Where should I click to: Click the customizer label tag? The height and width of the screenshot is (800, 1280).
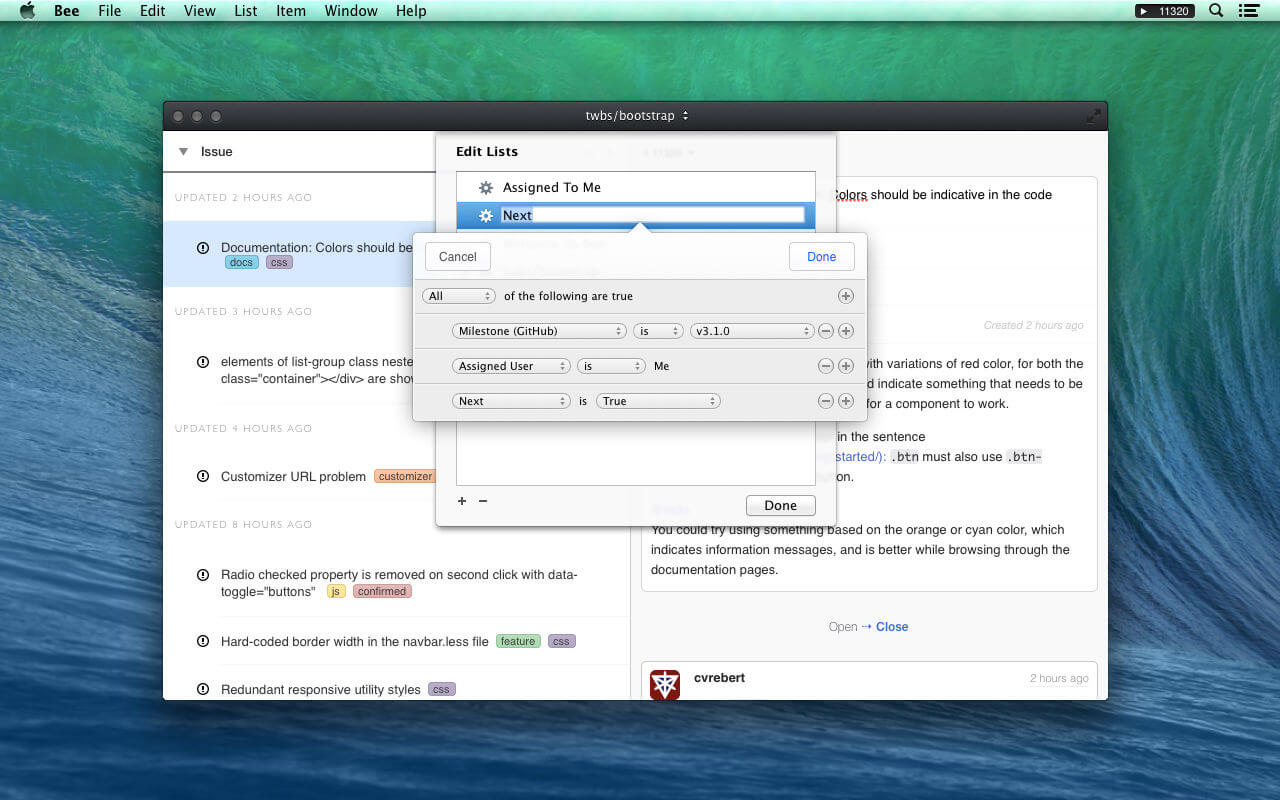(405, 476)
